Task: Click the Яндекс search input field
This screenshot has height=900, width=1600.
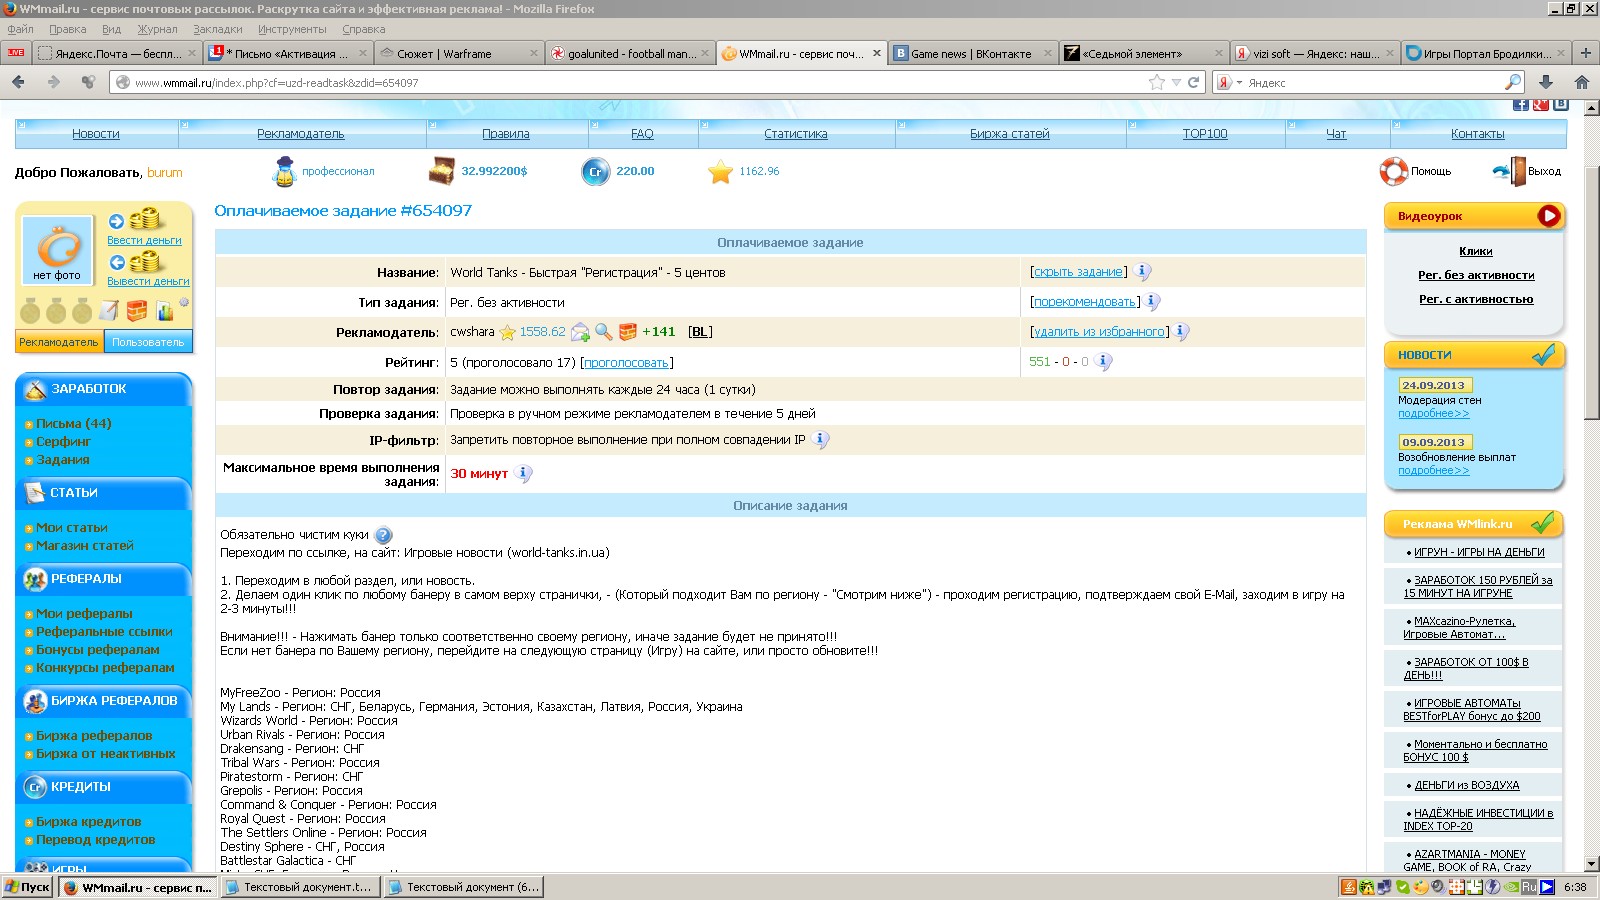Action: (x=1375, y=82)
